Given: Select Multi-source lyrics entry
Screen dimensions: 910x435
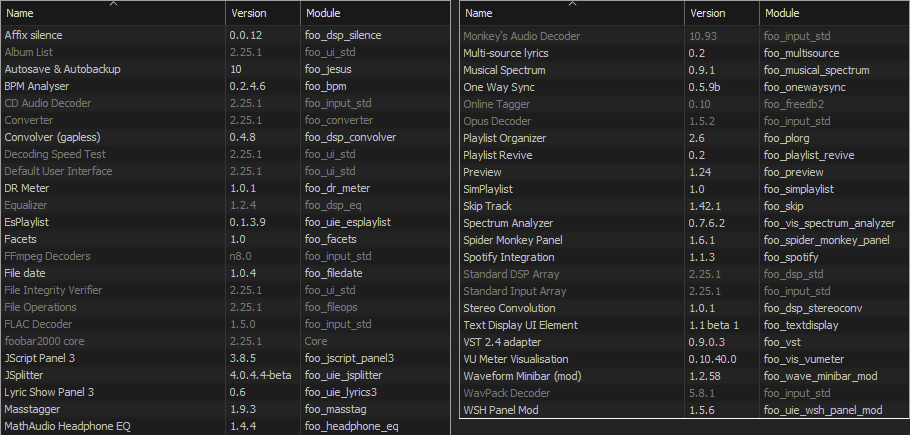Looking at the screenshot, I should (x=684, y=53).
